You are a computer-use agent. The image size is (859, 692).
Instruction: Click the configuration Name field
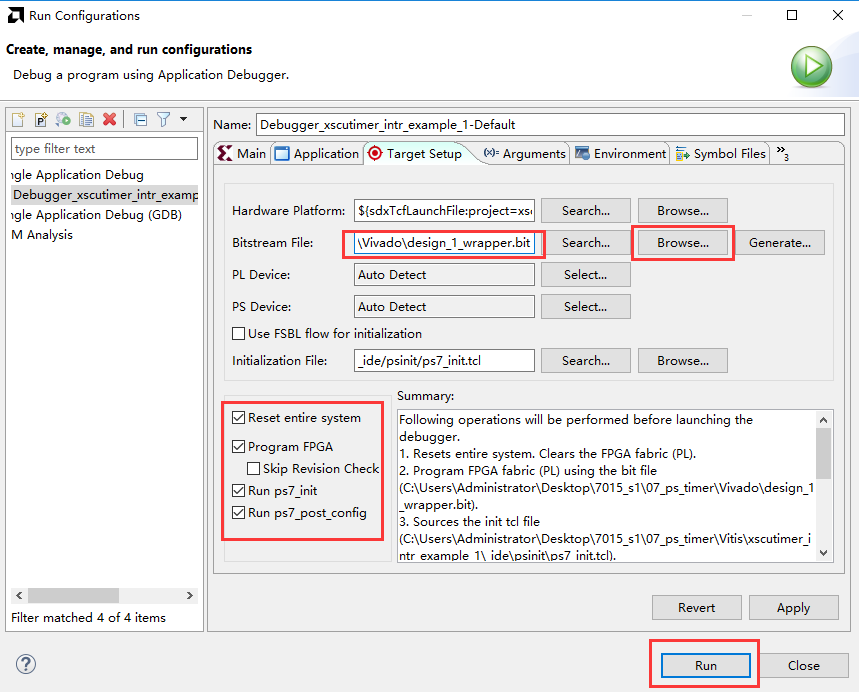[x=550, y=124]
